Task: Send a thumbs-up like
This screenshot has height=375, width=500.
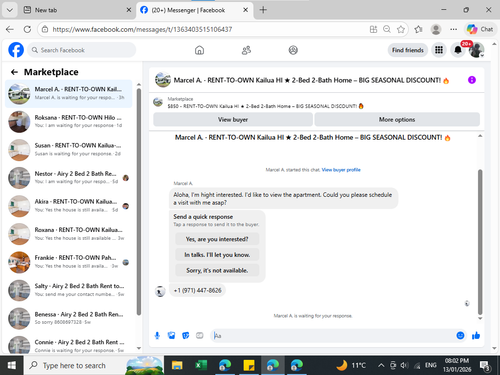Action: 476,336
